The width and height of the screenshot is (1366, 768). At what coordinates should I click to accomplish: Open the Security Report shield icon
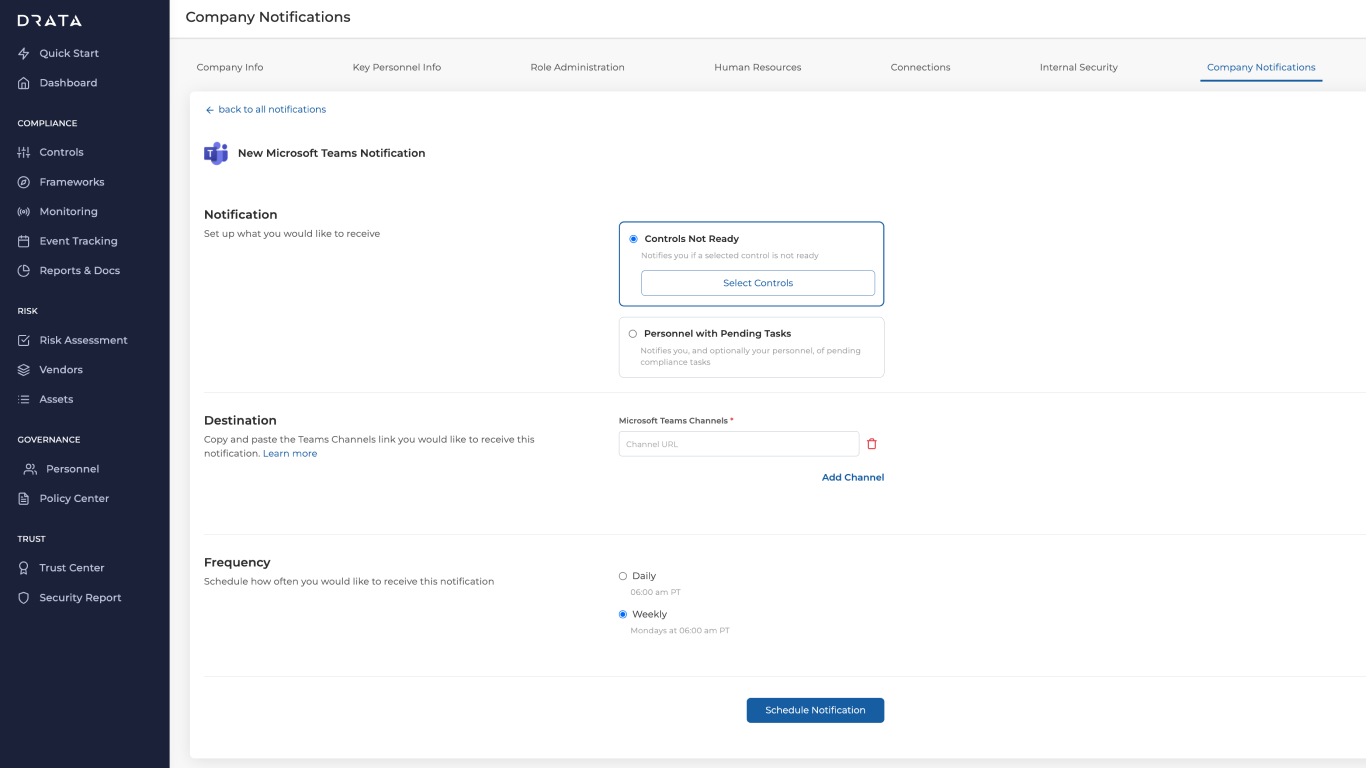coord(24,598)
